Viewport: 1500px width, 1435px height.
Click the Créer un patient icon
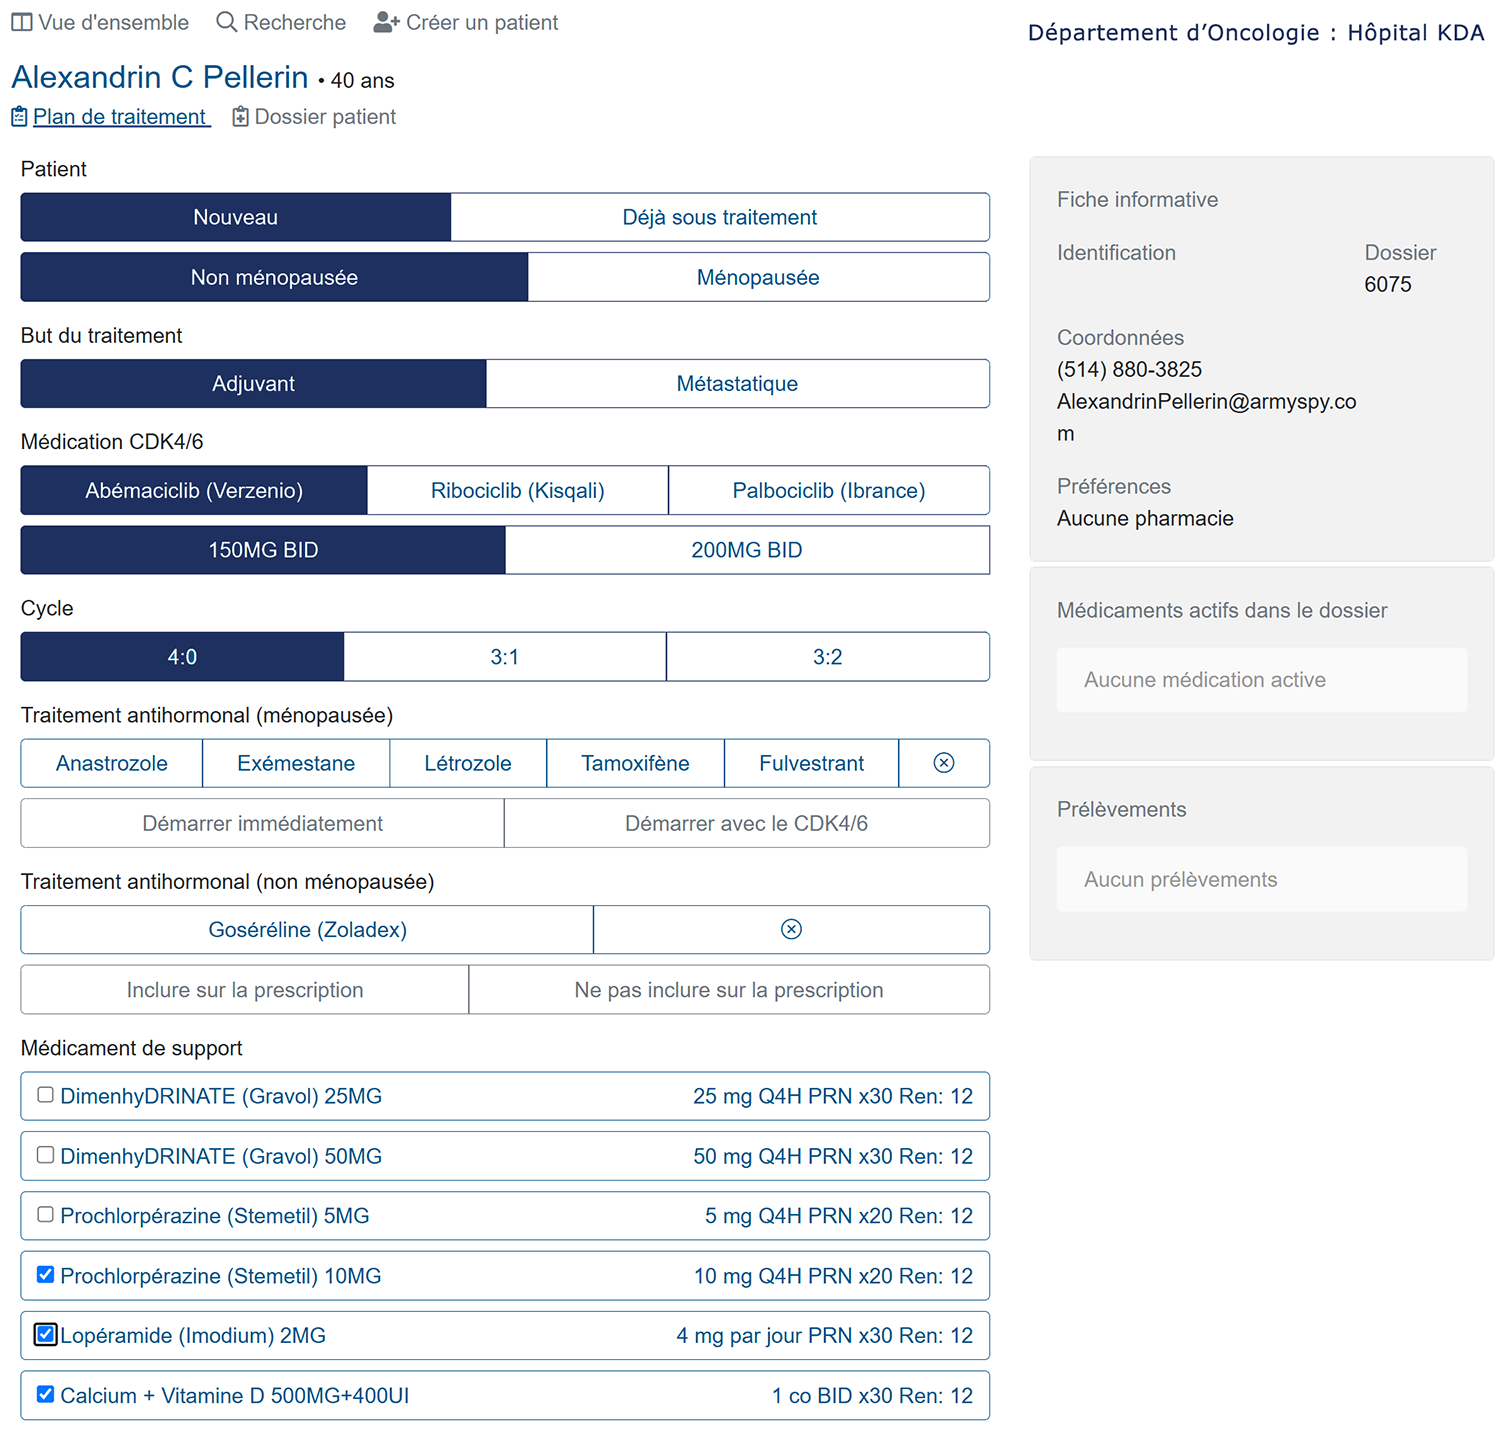pyautogui.click(x=386, y=22)
